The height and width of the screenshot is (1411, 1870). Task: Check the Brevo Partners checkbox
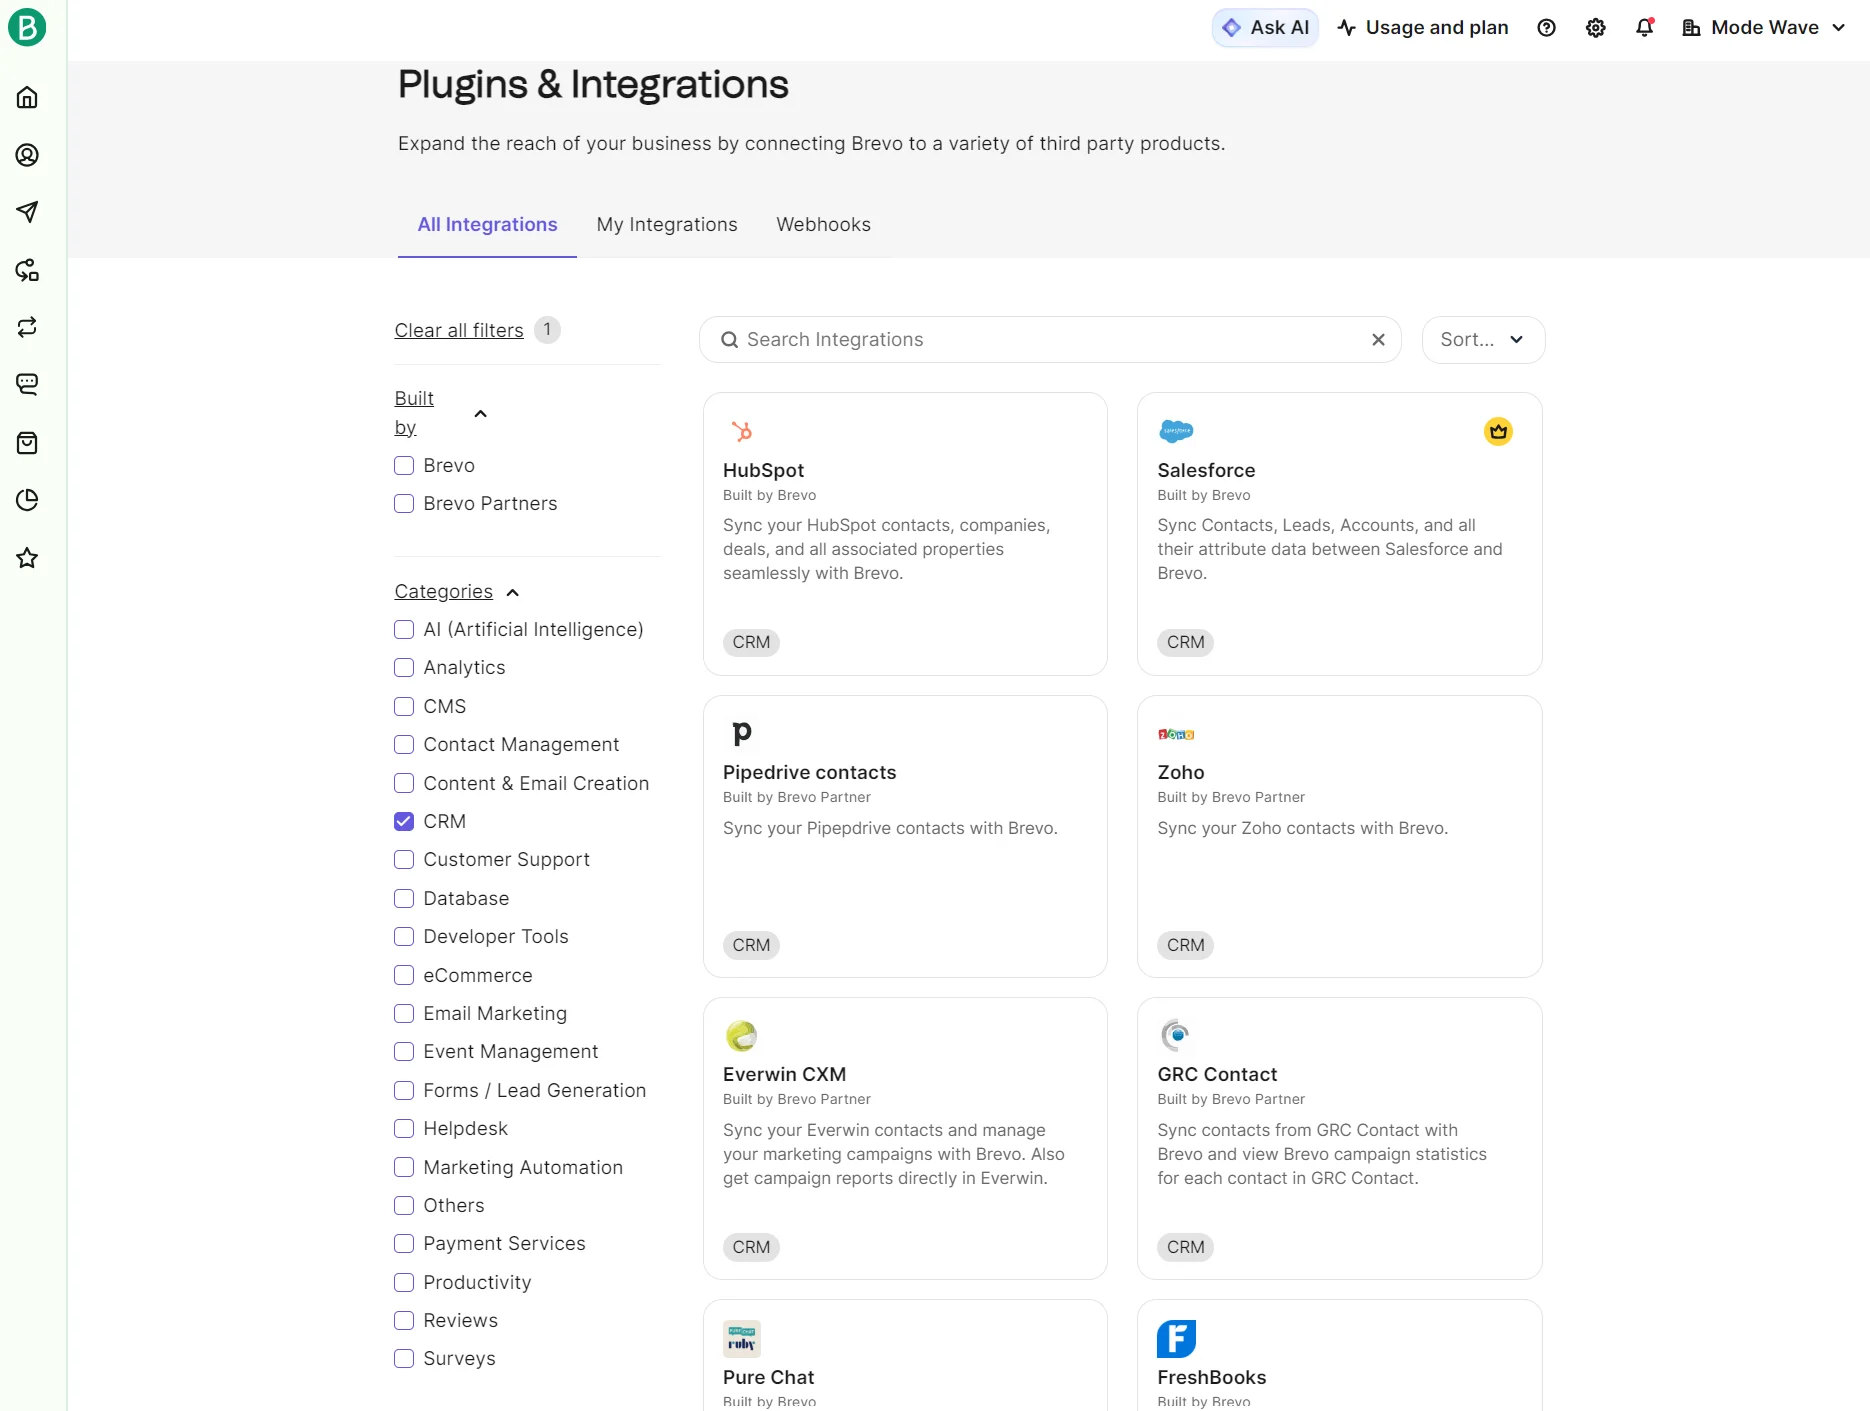(x=404, y=504)
